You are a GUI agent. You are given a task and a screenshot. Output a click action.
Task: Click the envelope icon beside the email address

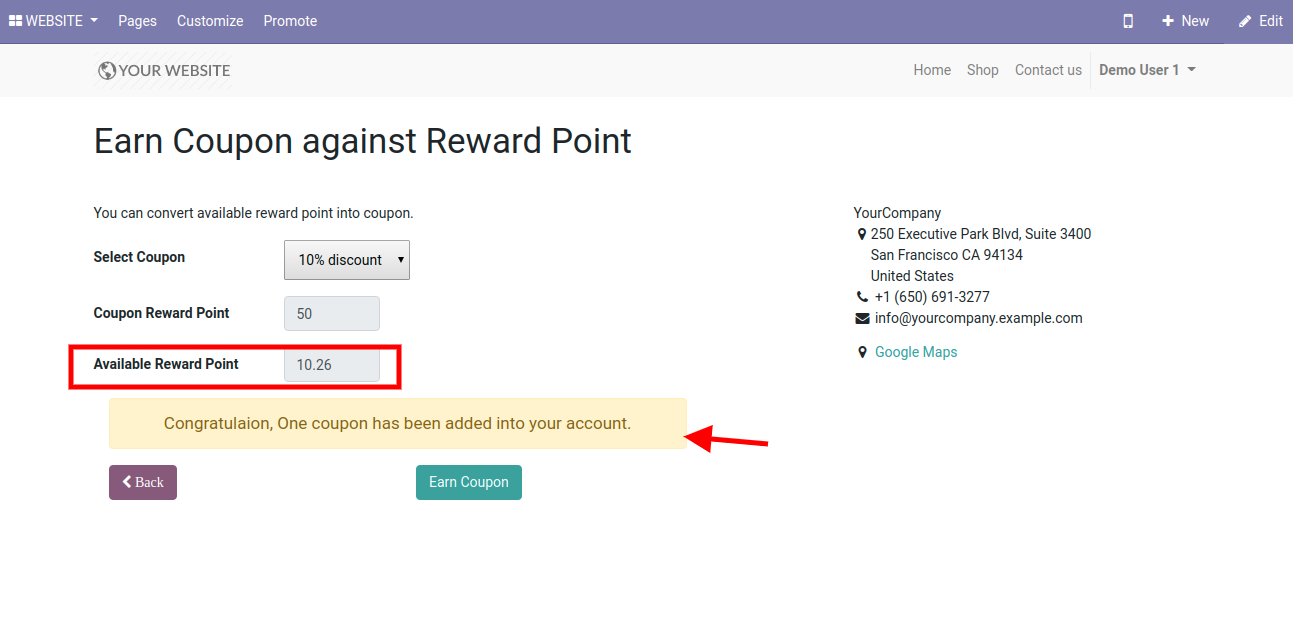click(862, 318)
